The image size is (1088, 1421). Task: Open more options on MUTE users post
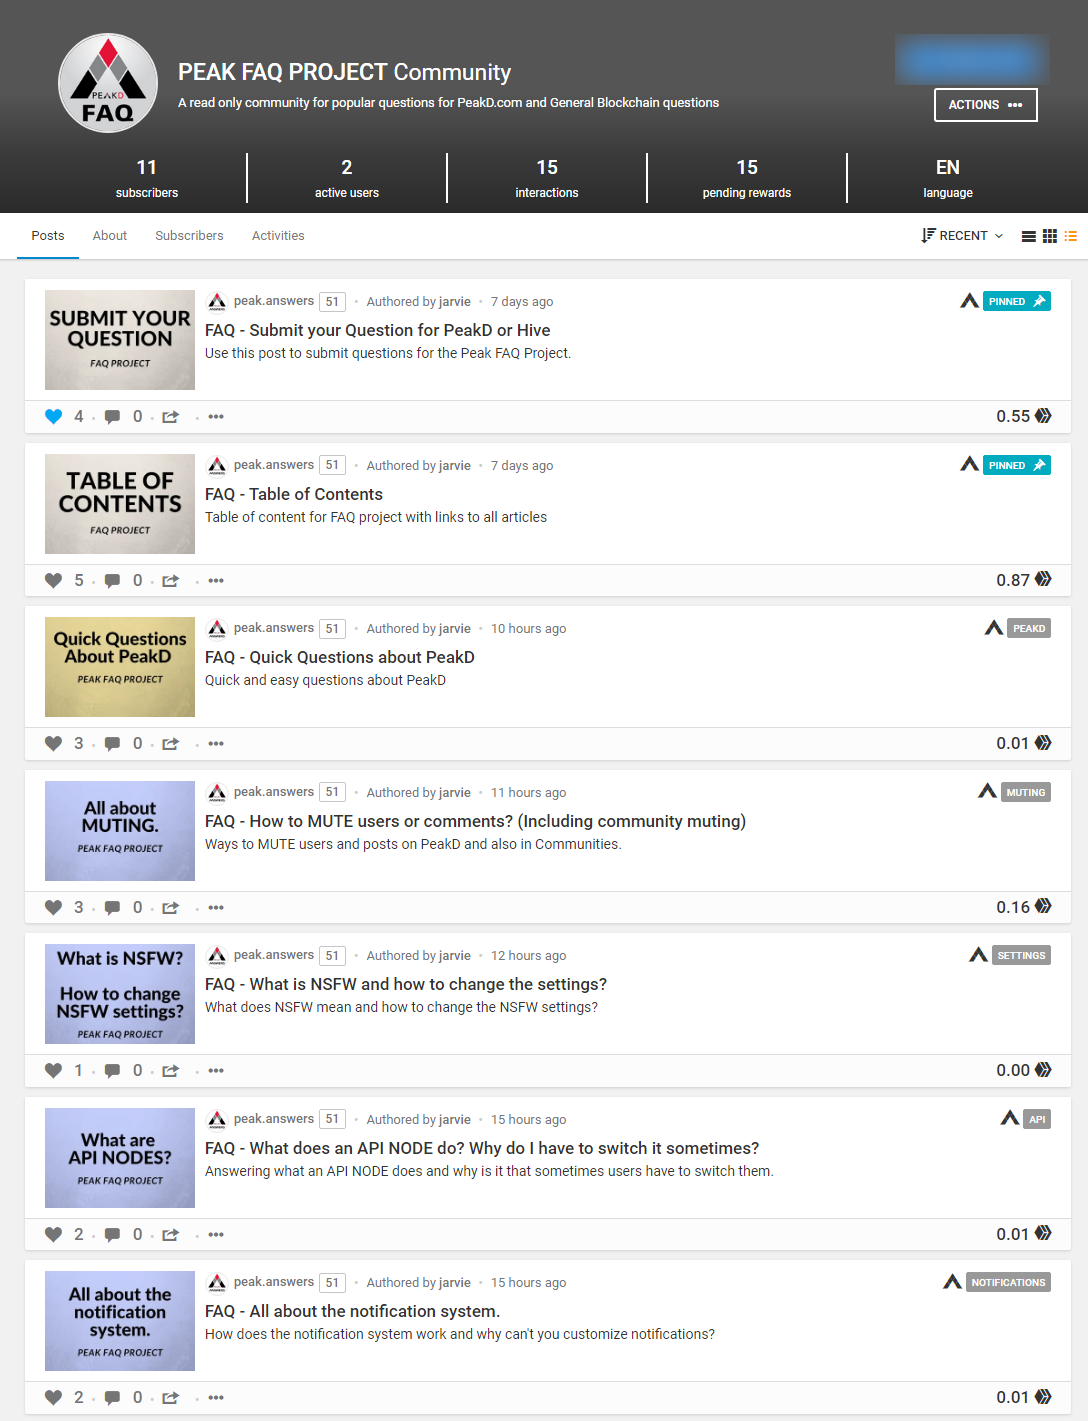point(216,908)
